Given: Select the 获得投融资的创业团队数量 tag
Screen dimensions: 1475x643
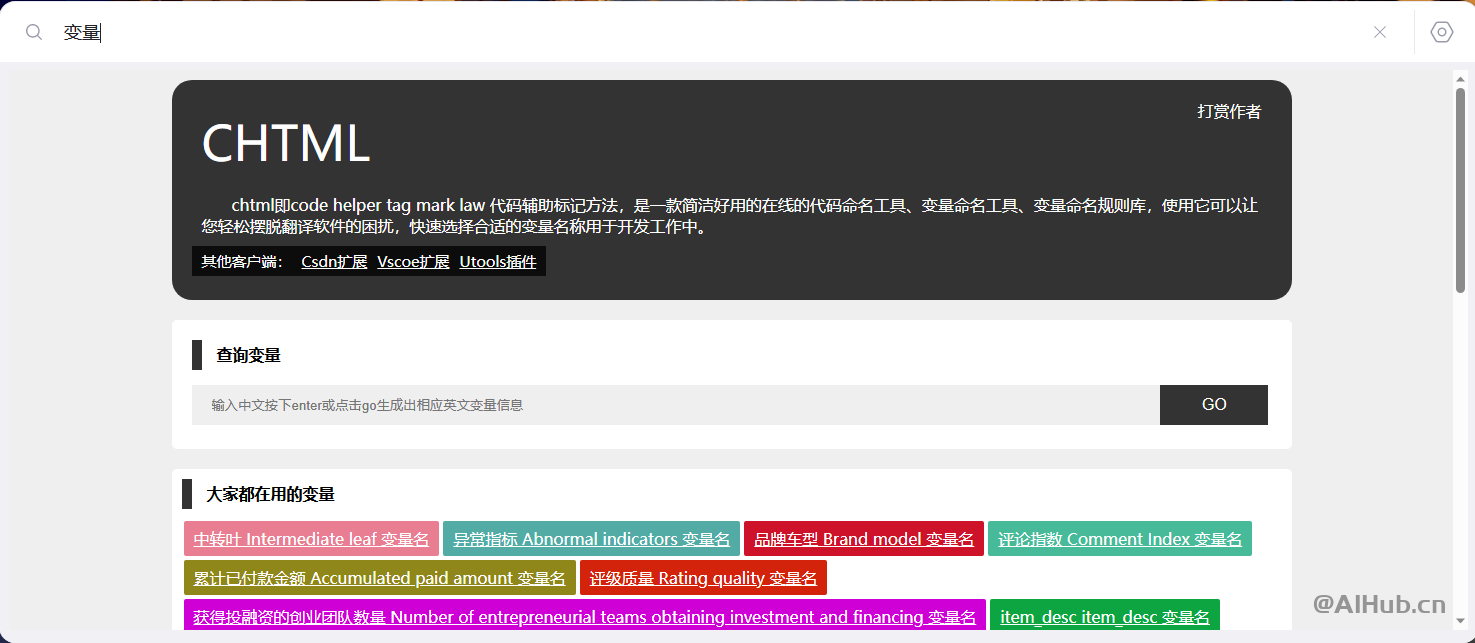Looking at the screenshot, I should [584, 617].
